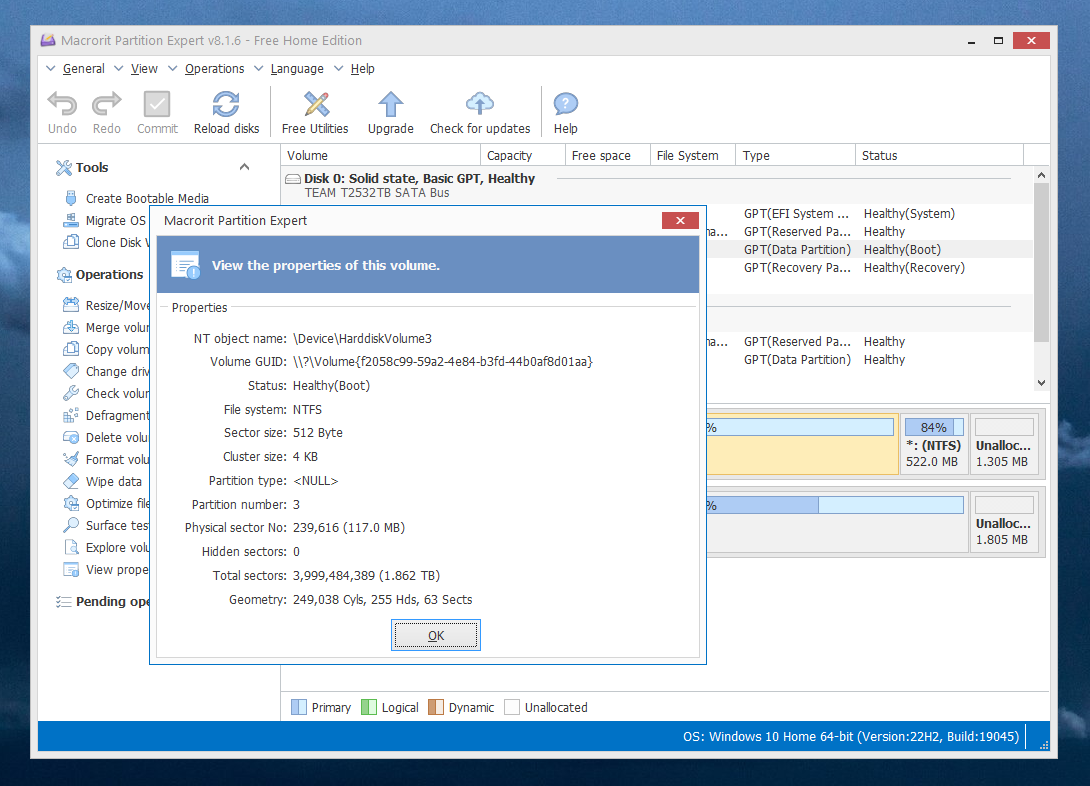Open the Help menu
This screenshot has width=1090, height=786.
point(362,69)
